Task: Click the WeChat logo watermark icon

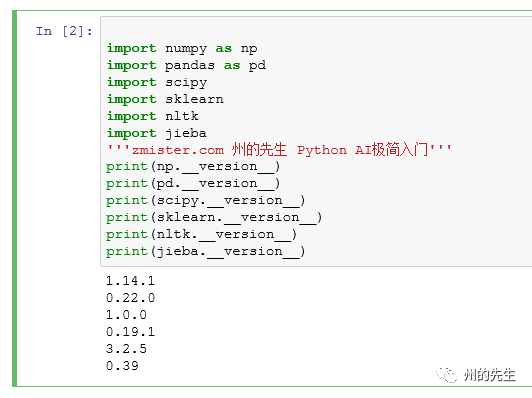Action: [447, 375]
